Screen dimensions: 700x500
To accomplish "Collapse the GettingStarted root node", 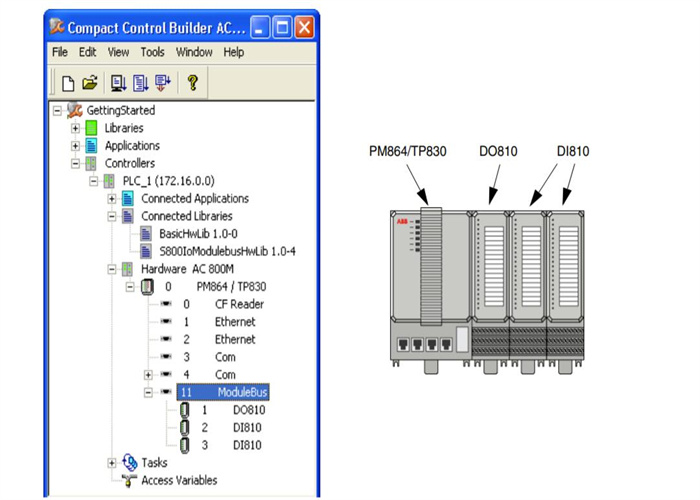I will coord(57,110).
